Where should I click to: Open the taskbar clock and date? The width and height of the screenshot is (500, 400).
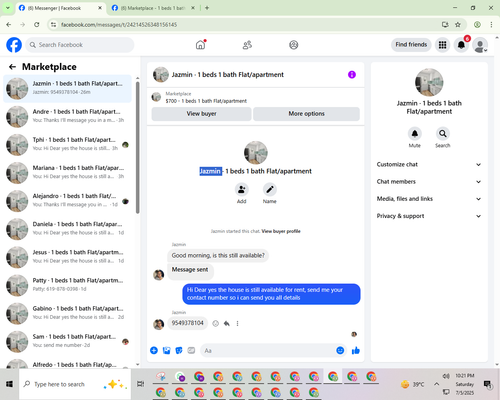click(x=465, y=384)
